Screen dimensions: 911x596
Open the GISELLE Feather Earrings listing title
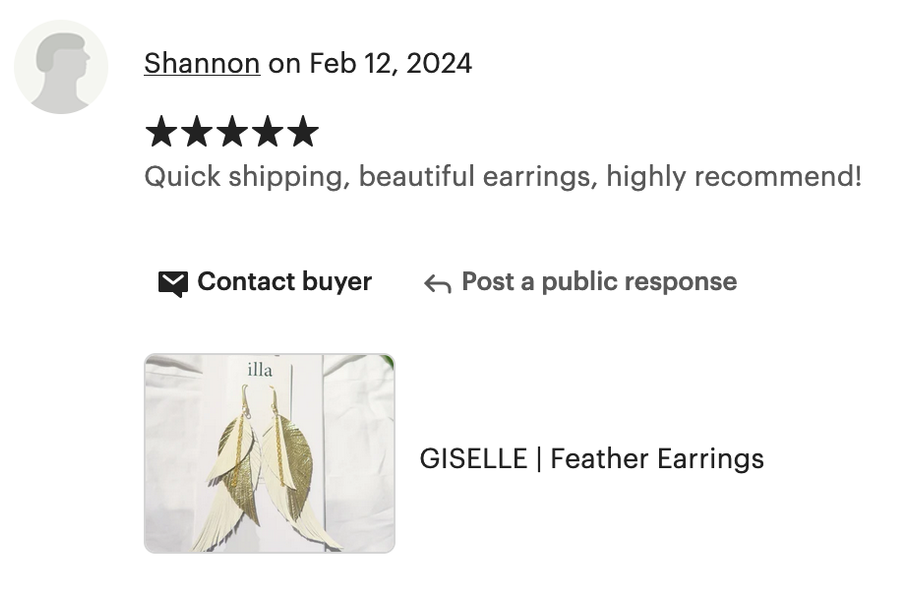[591, 458]
